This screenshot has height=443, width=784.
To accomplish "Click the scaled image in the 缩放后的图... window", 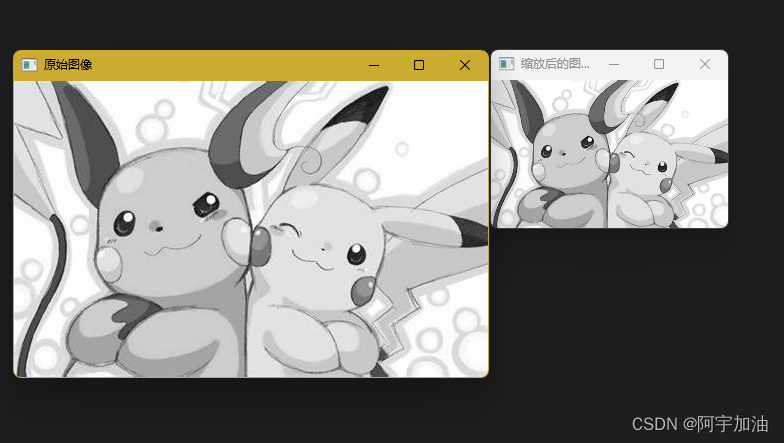I will (610, 154).
